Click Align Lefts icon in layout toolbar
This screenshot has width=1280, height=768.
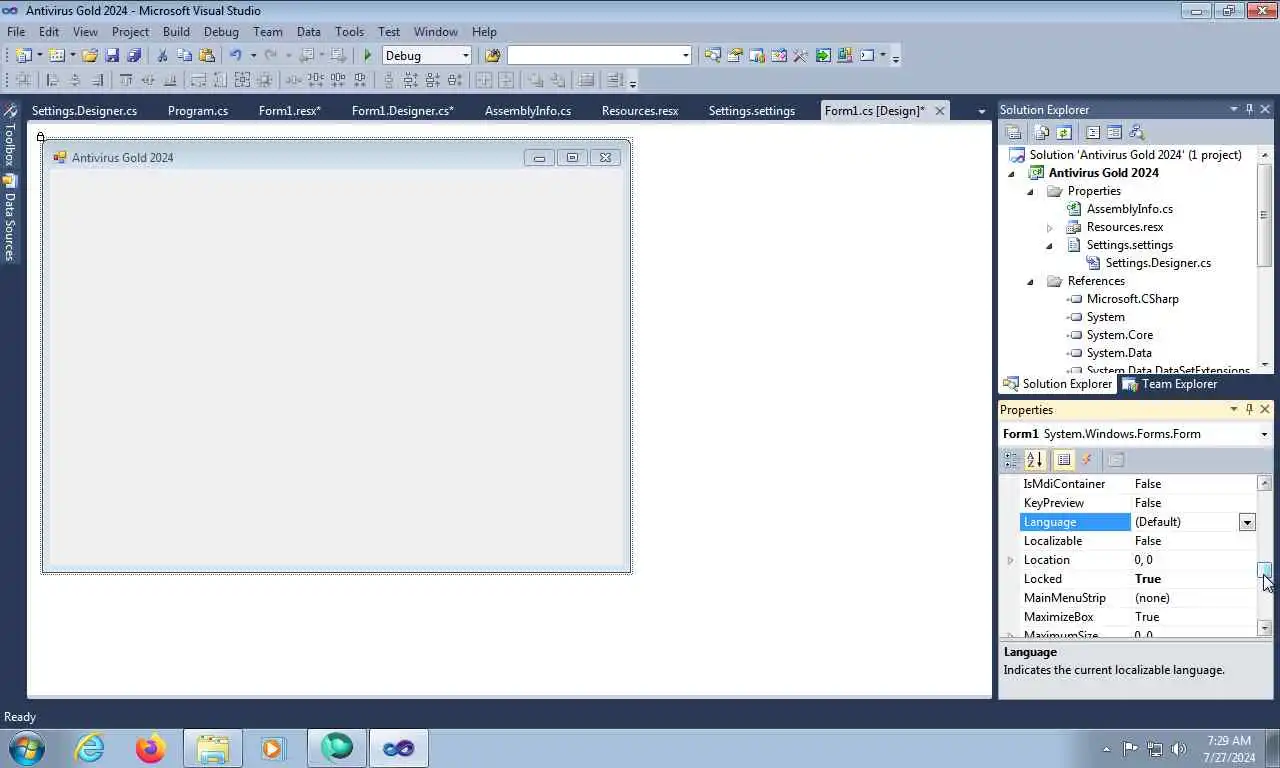(x=52, y=80)
